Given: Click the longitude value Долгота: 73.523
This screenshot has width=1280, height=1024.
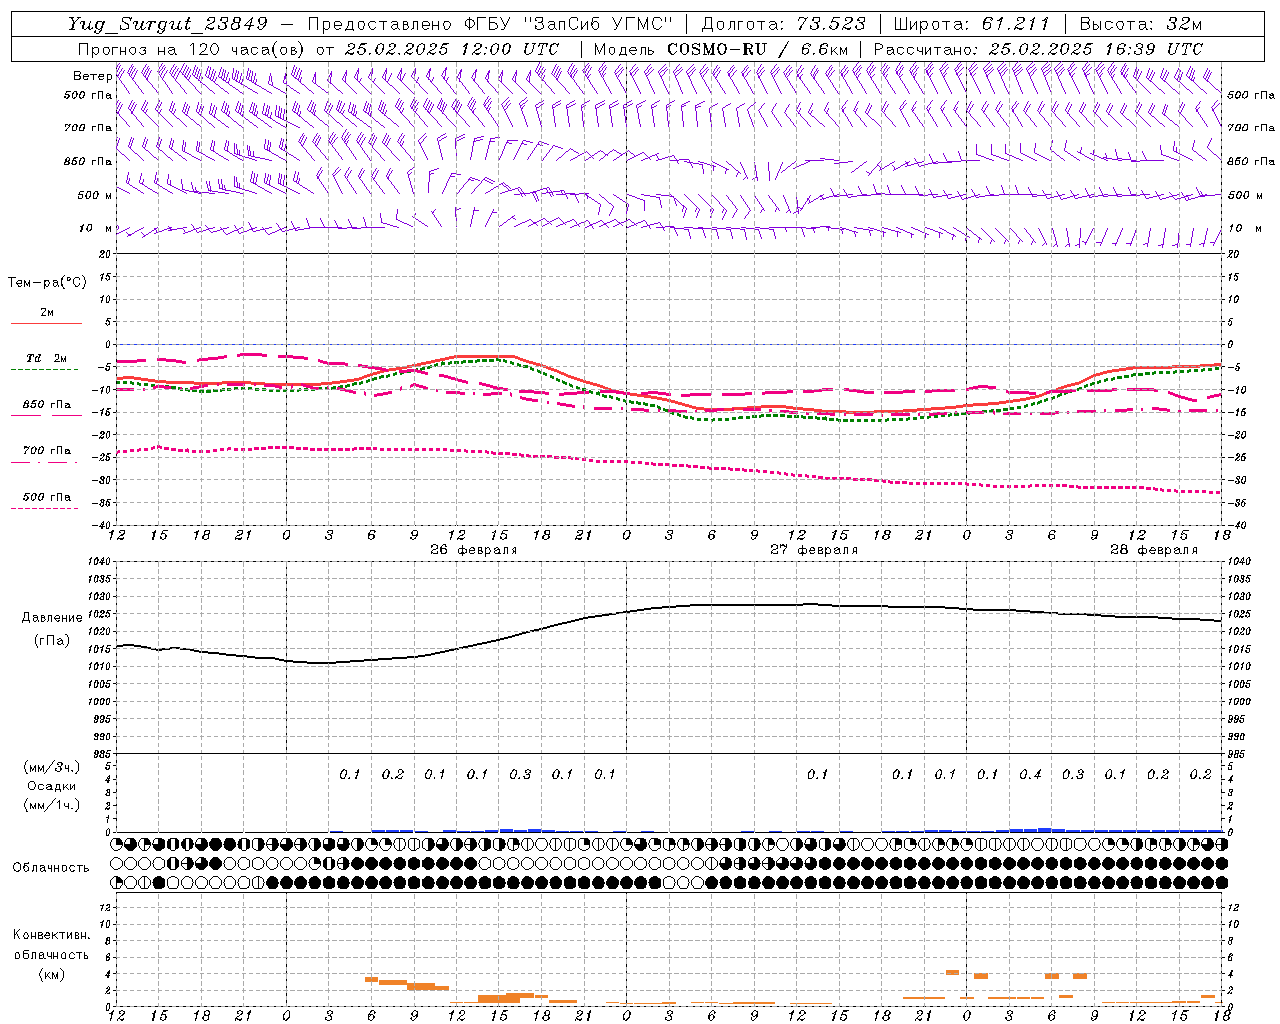Looking at the screenshot, I should [x=784, y=24].
